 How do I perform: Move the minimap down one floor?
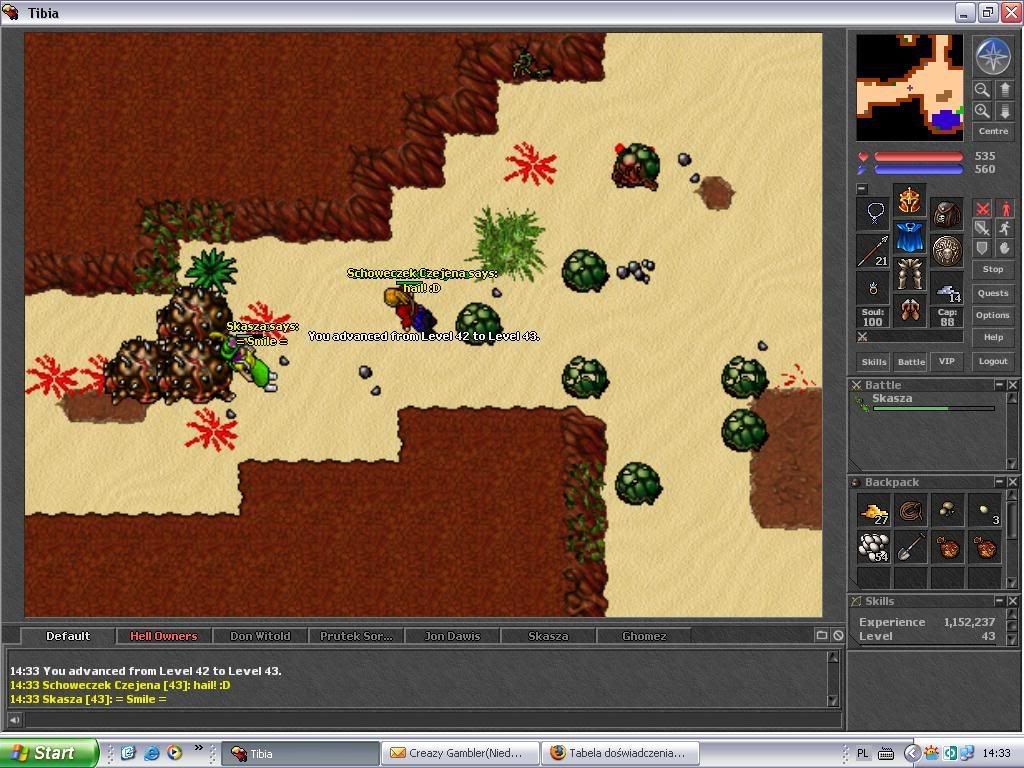pyautogui.click(x=1004, y=111)
